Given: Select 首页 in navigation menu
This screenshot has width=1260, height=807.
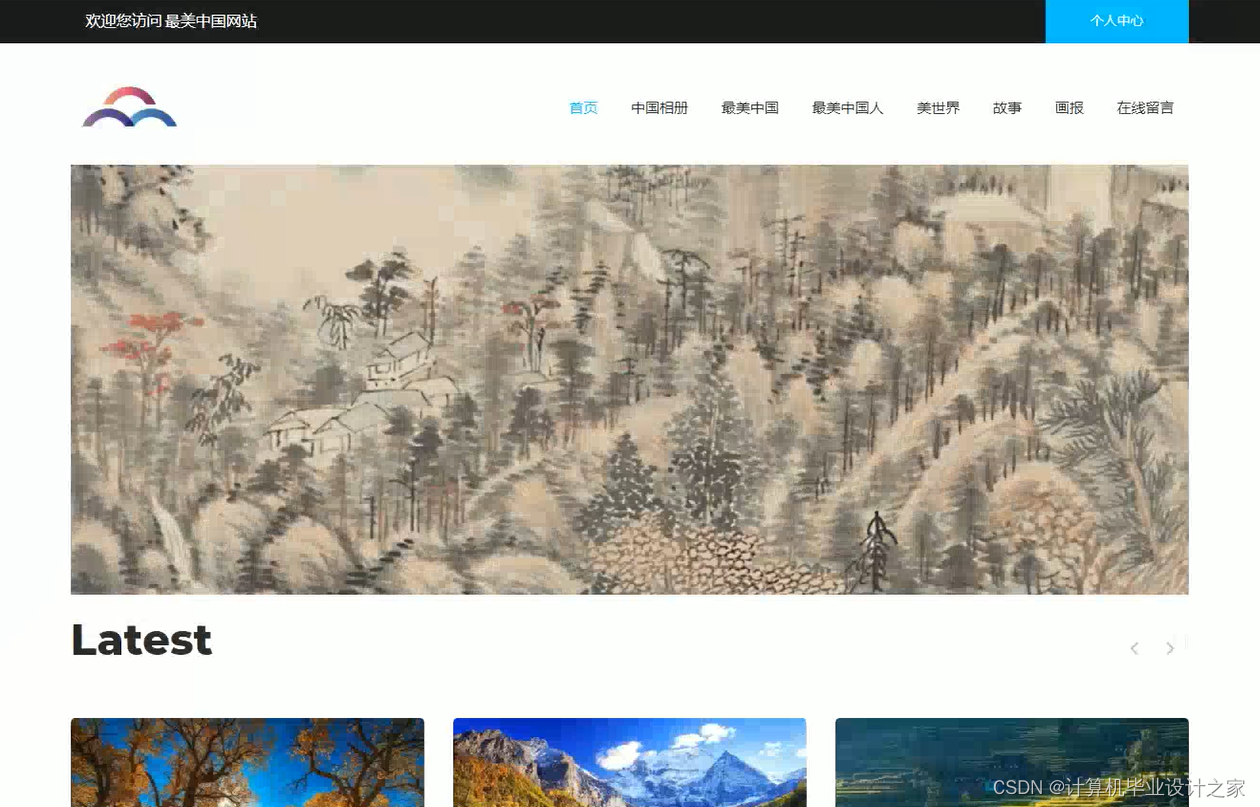Looking at the screenshot, I should (x=584, y=108).
